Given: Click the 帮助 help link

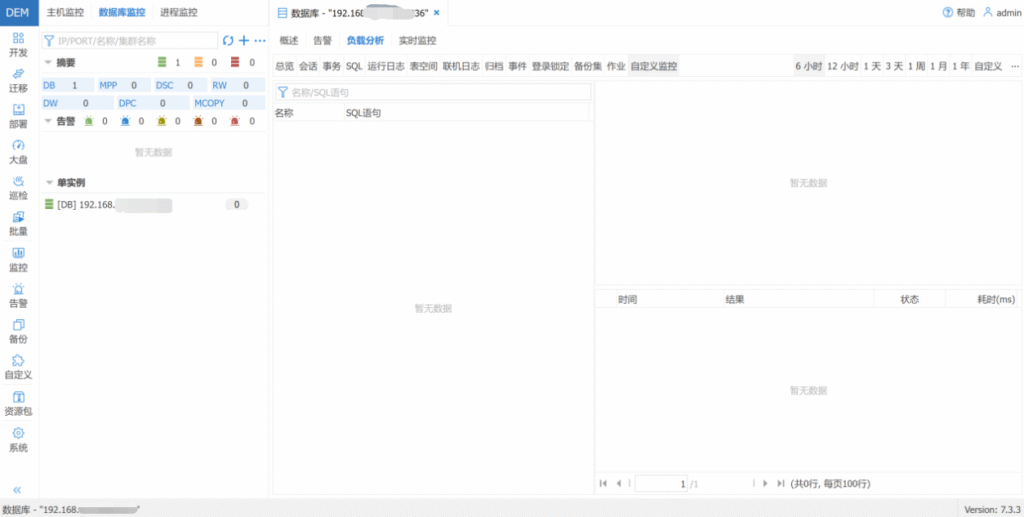Looking at the screenshot, I should (x=958, y=13).
